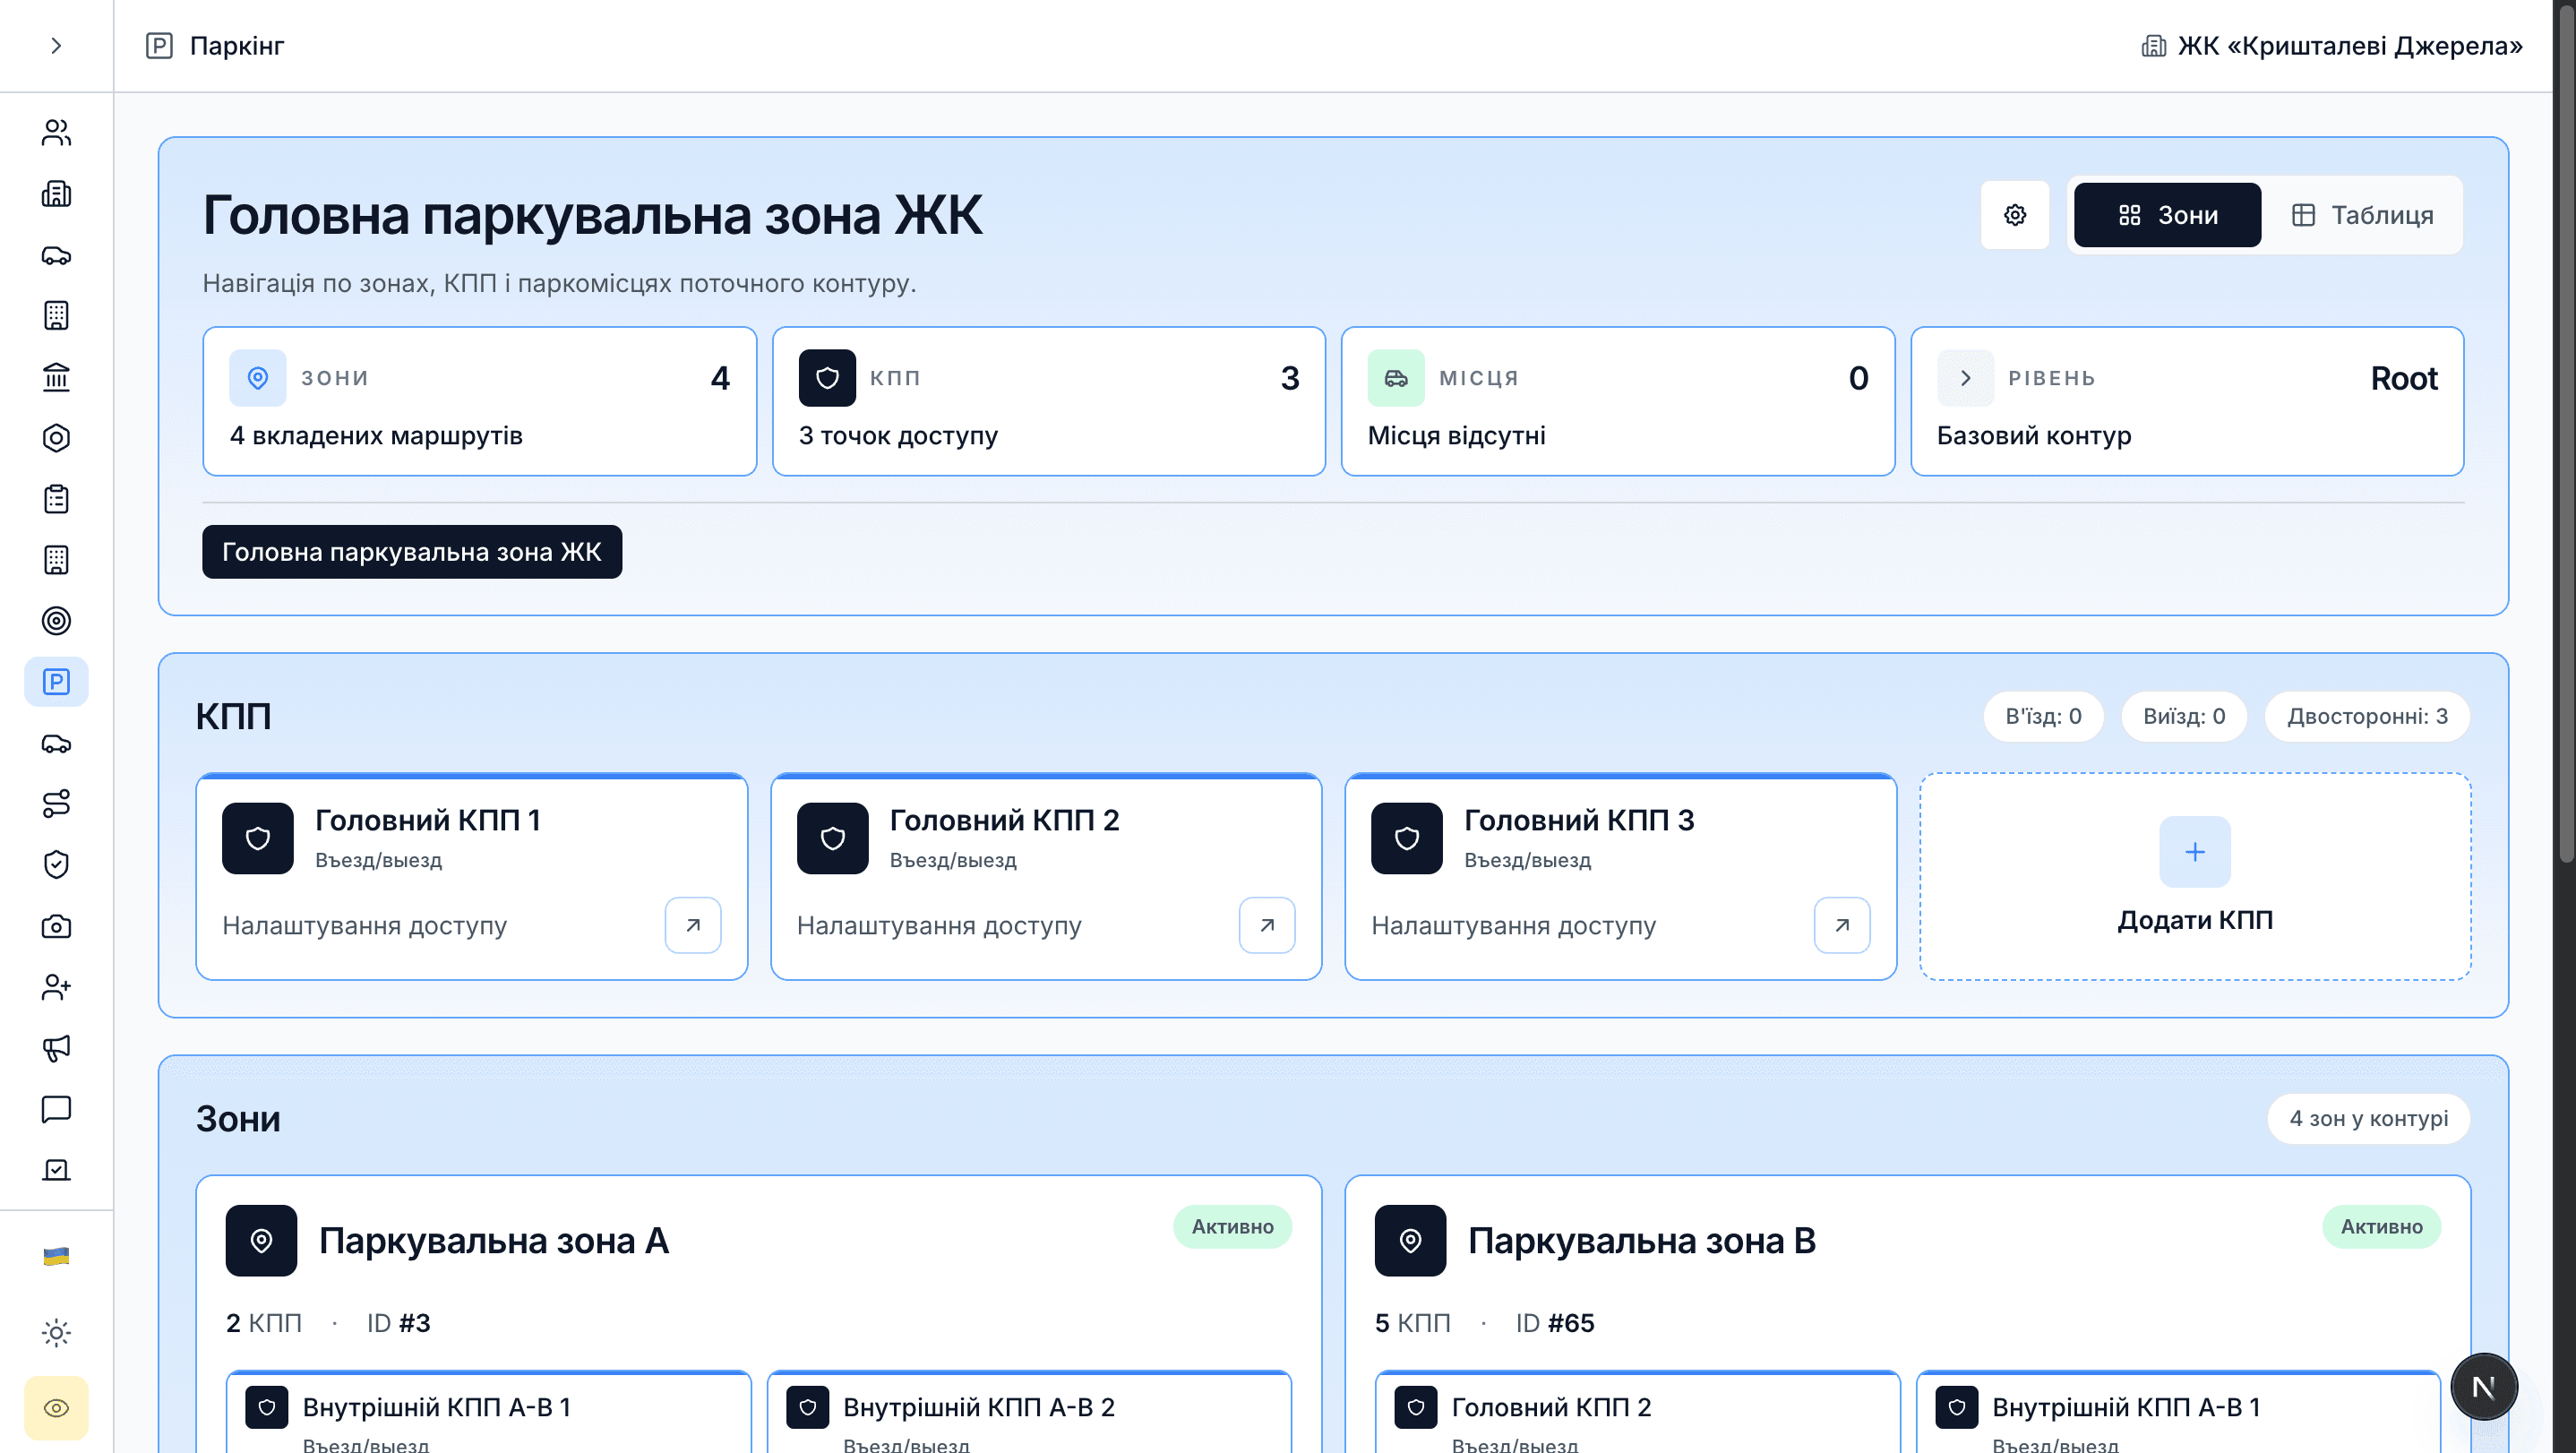Open the lower car icon in sidebar
Screen dimensions: 2576x1453
coord(56,743)
